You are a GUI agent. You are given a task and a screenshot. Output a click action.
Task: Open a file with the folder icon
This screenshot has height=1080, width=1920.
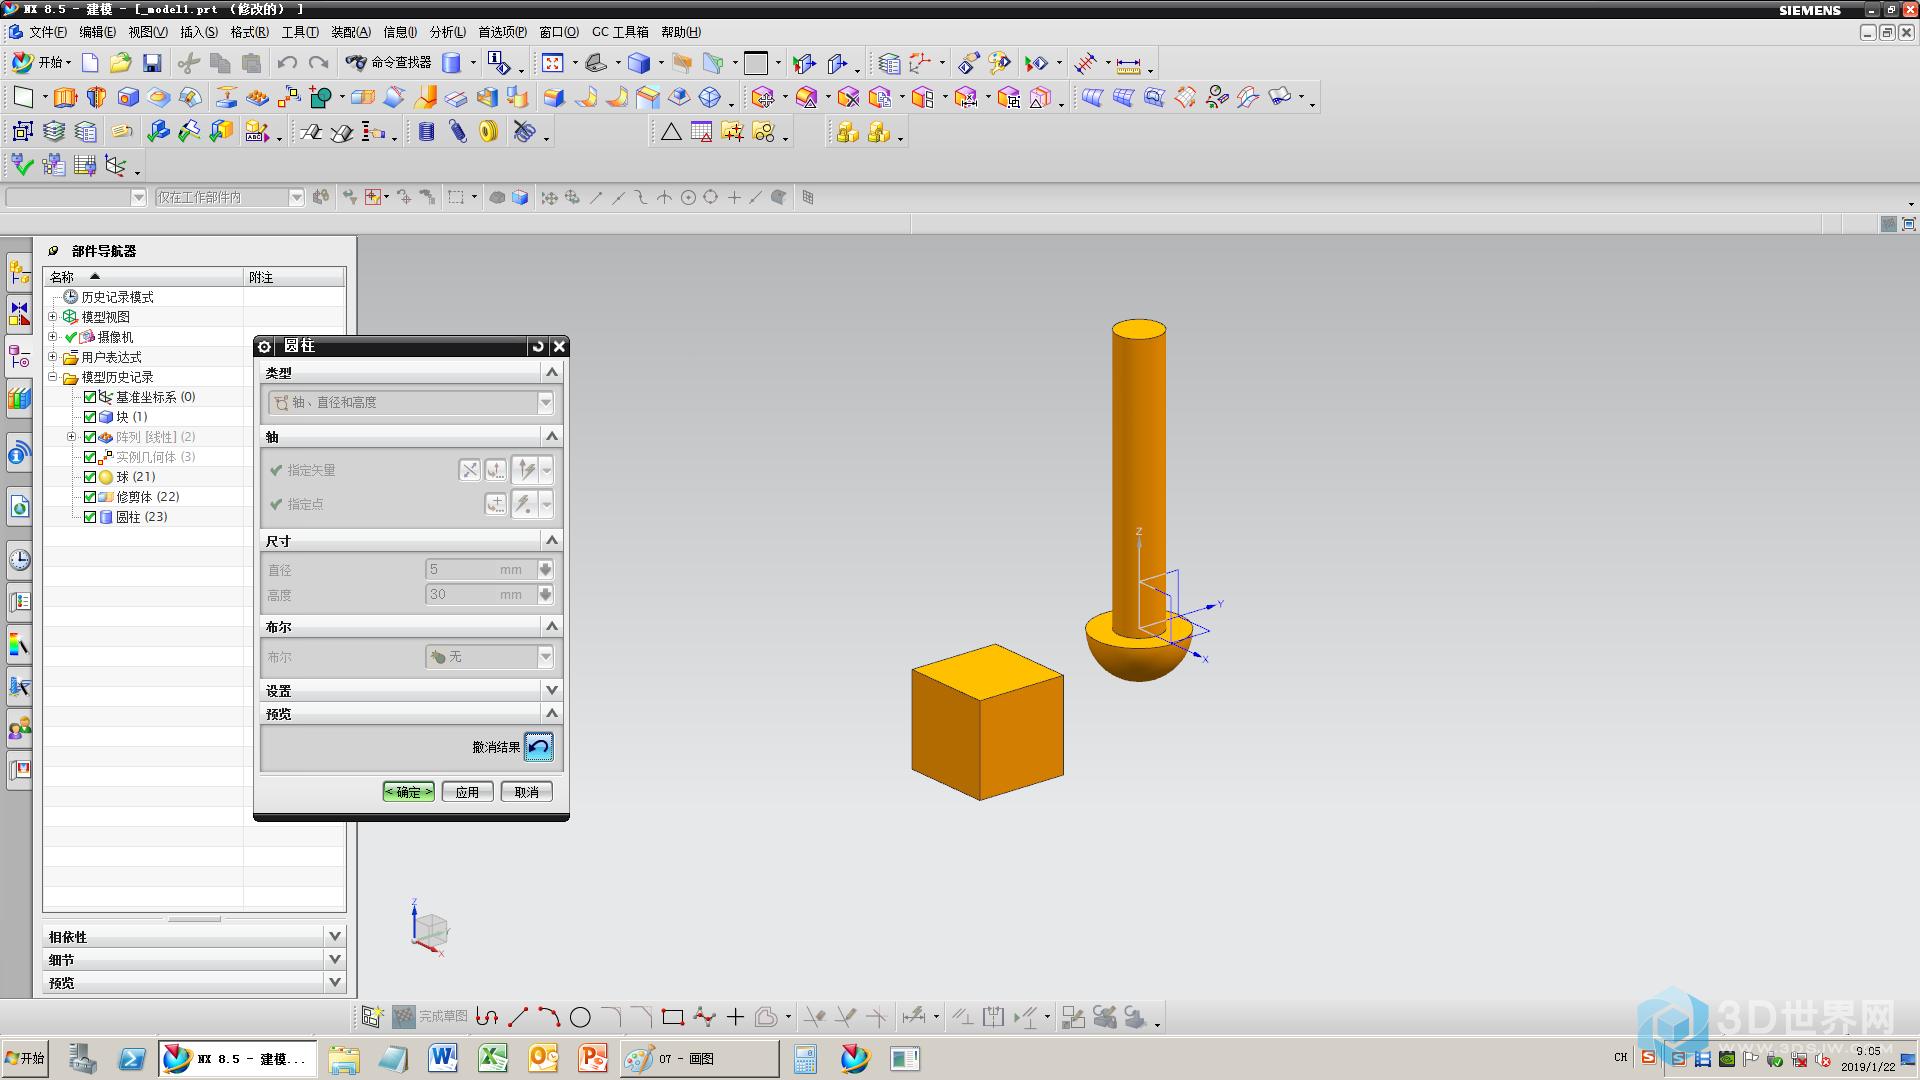121,63
